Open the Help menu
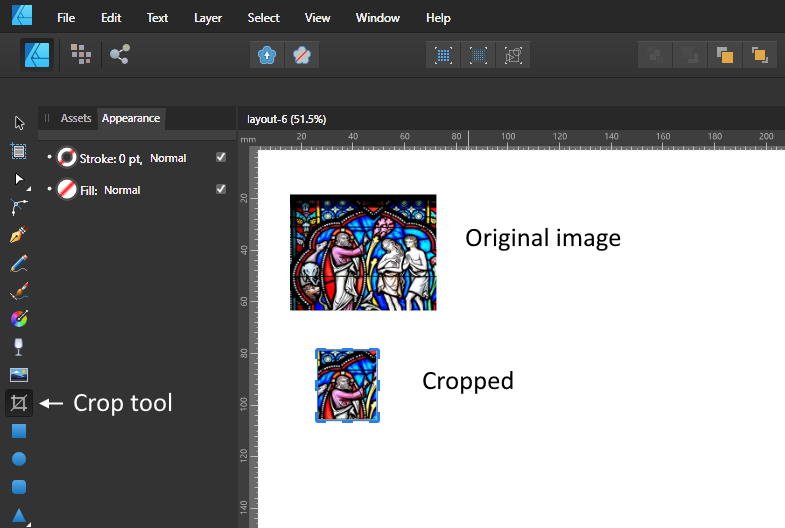 coord(438,18)
